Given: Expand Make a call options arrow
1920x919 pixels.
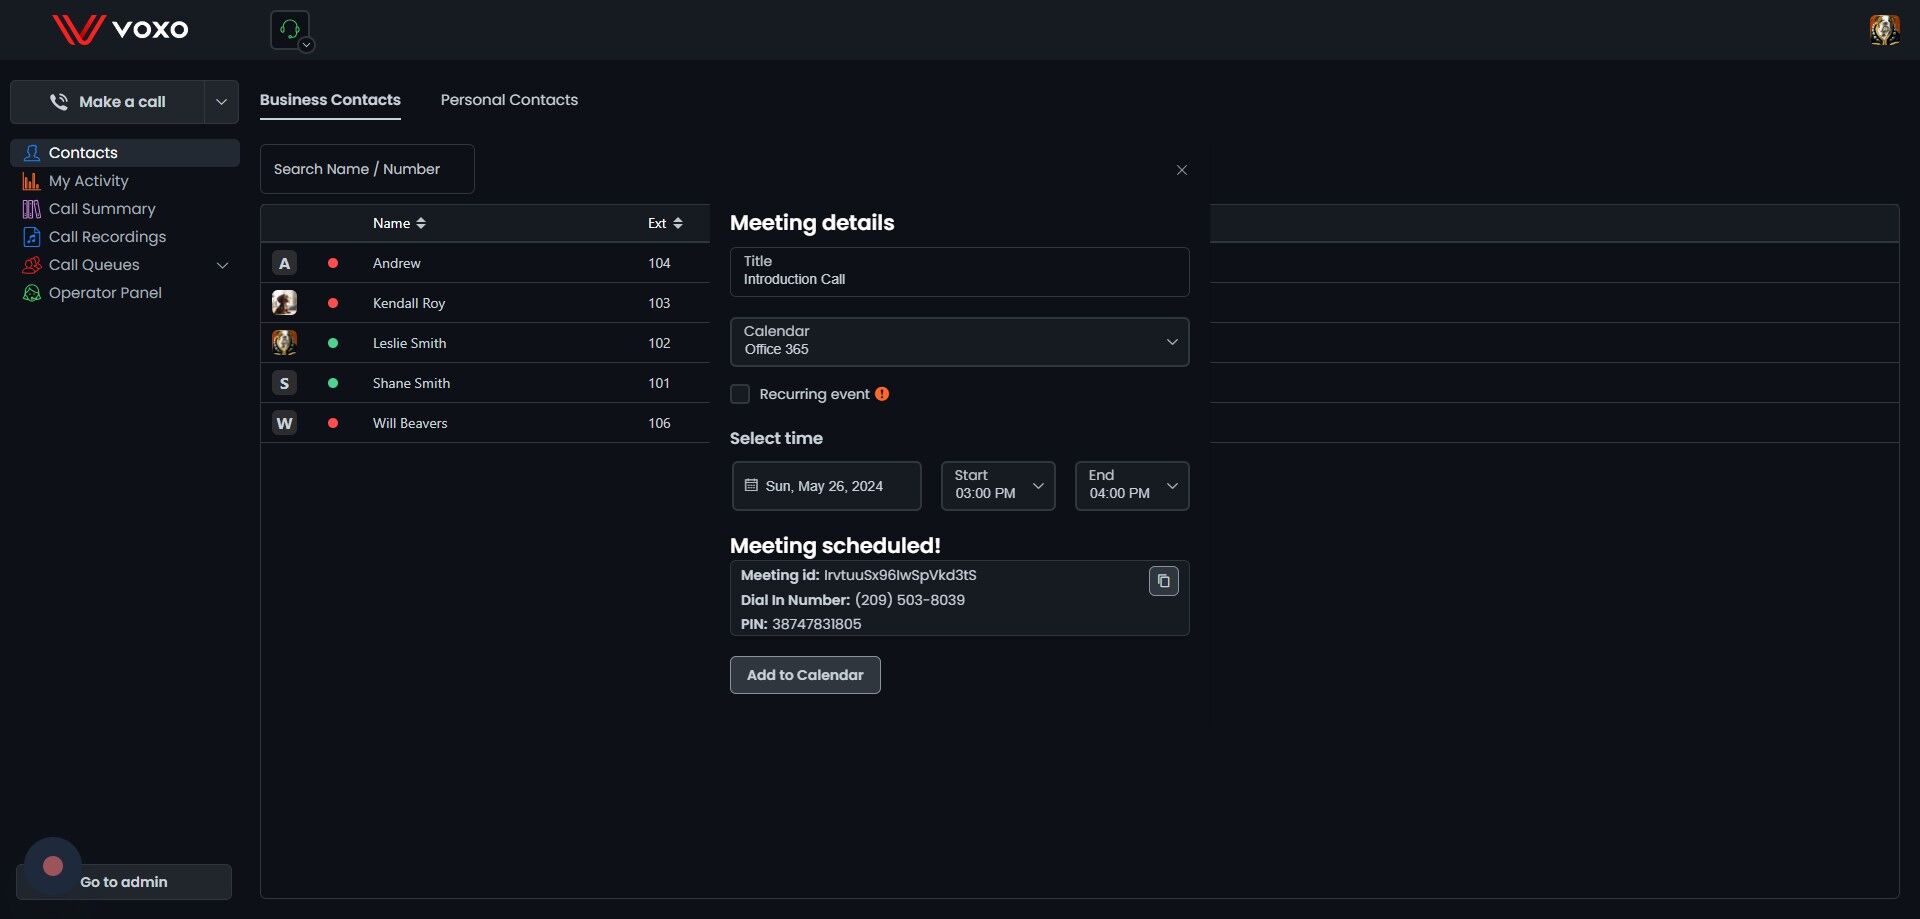Looking at the screenshot, I should 221,102.
